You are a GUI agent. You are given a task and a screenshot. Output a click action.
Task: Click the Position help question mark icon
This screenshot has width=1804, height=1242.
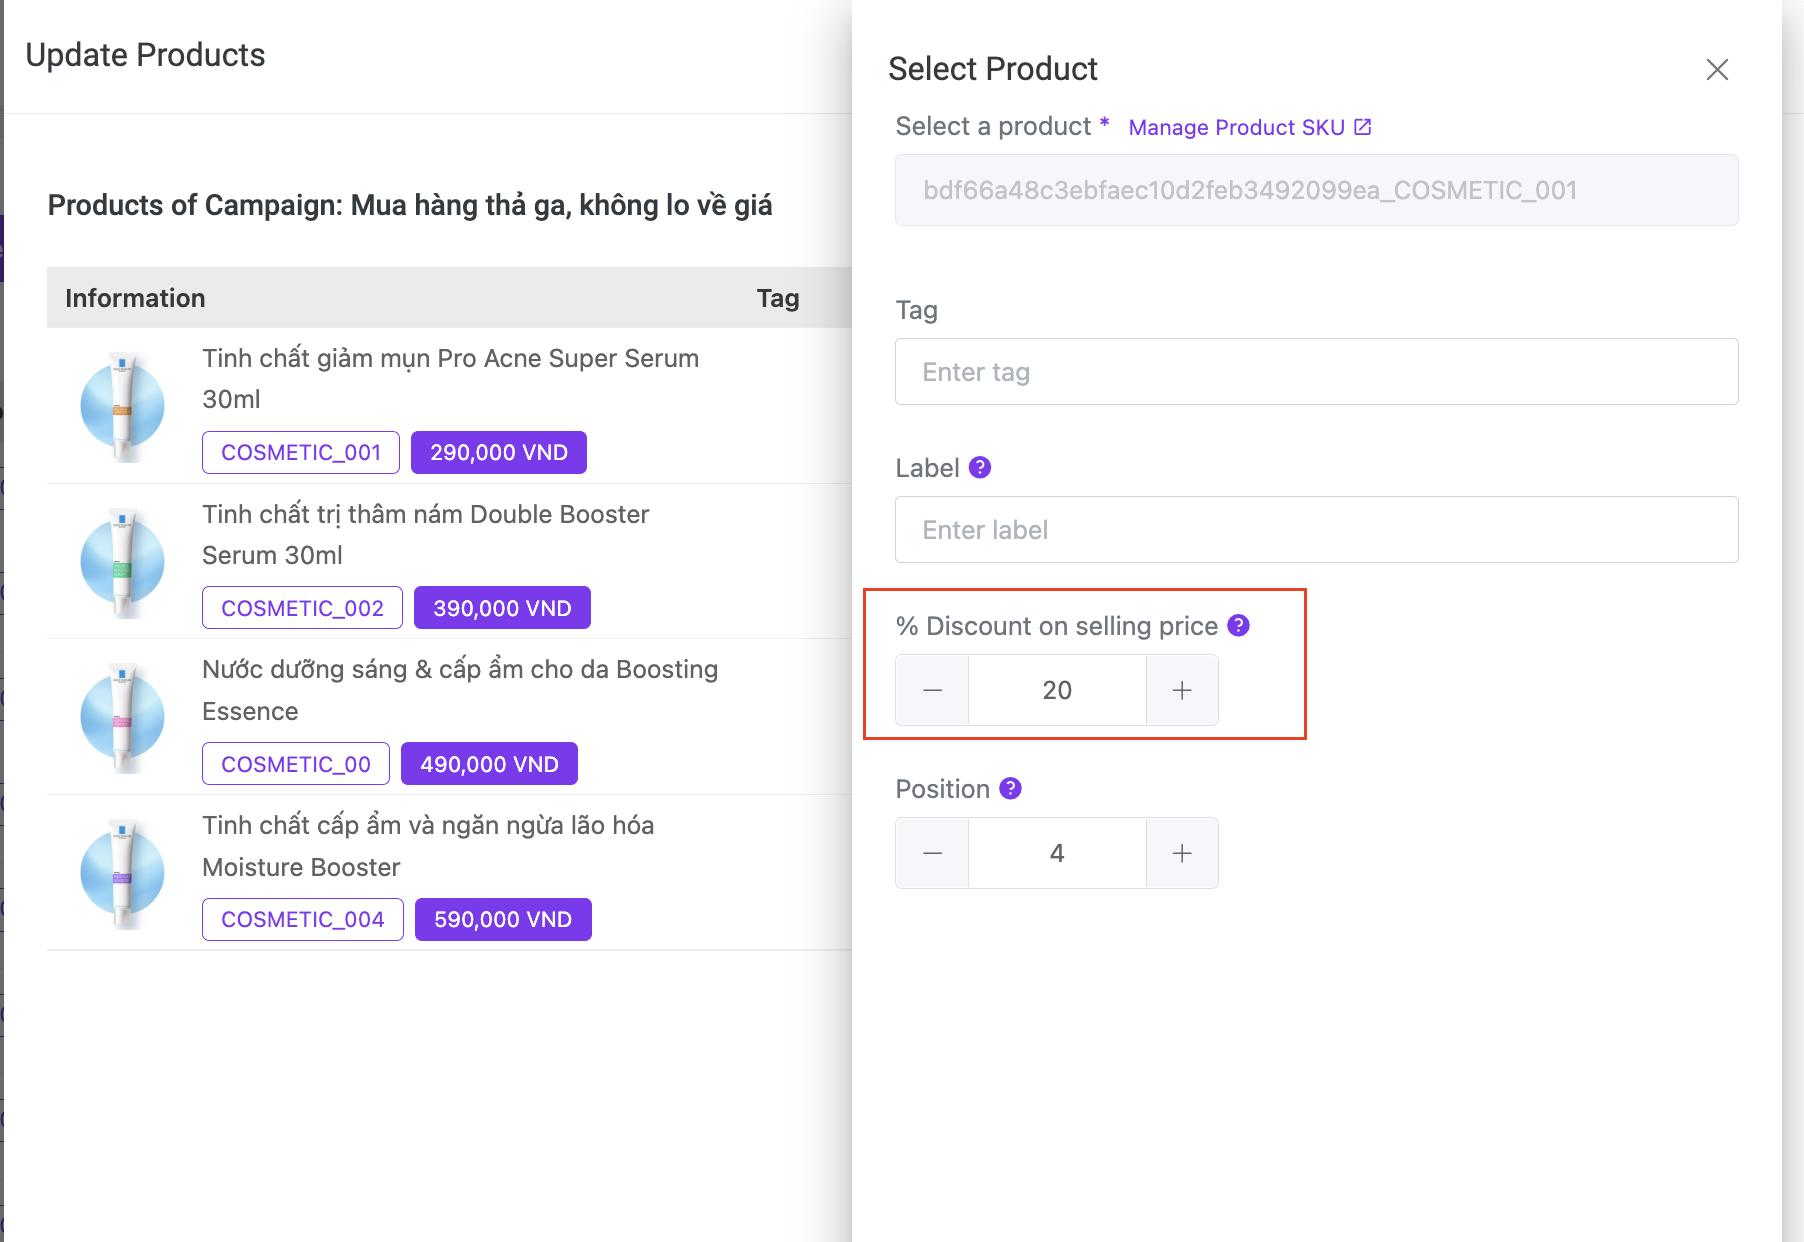[x=1010, y=789]
